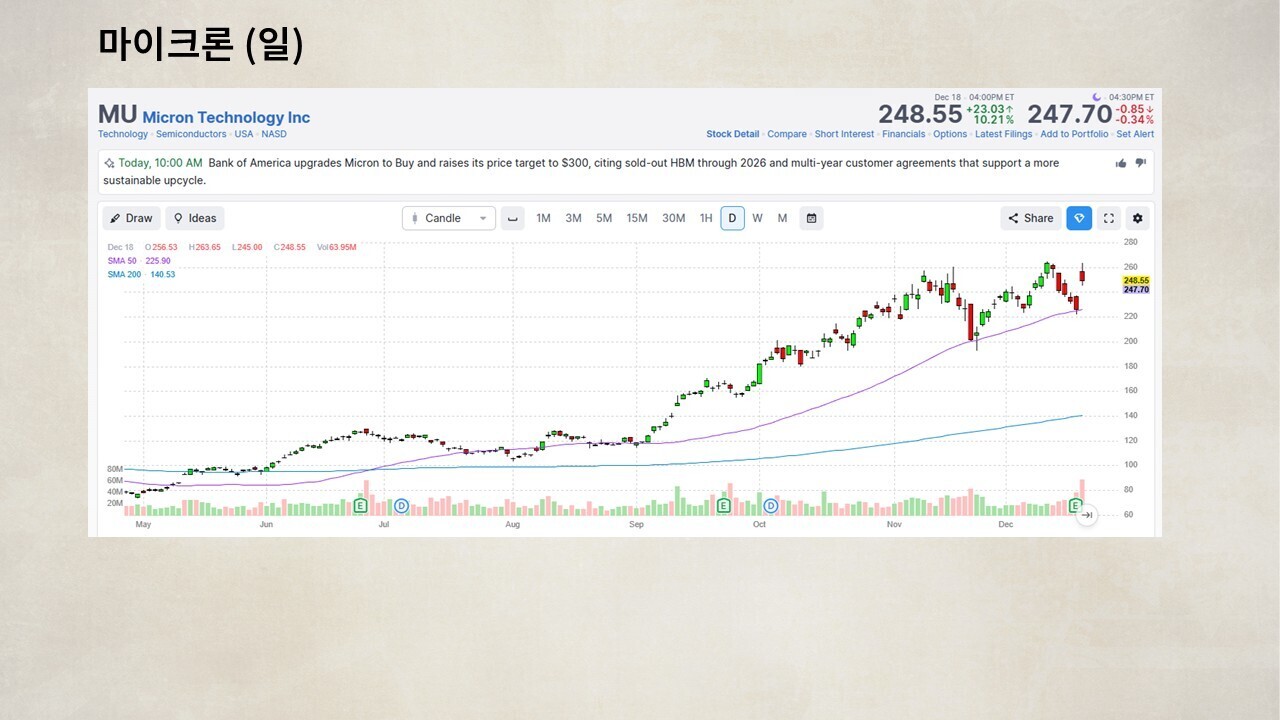Open the Ideas panel
Screen dimensions: 1280x720
click(195, 218)
